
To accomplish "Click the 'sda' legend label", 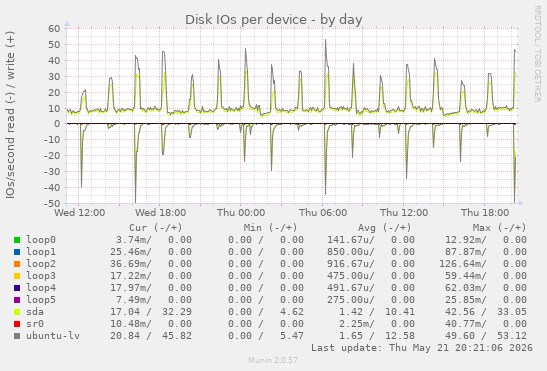I will (x=35, y=312).
